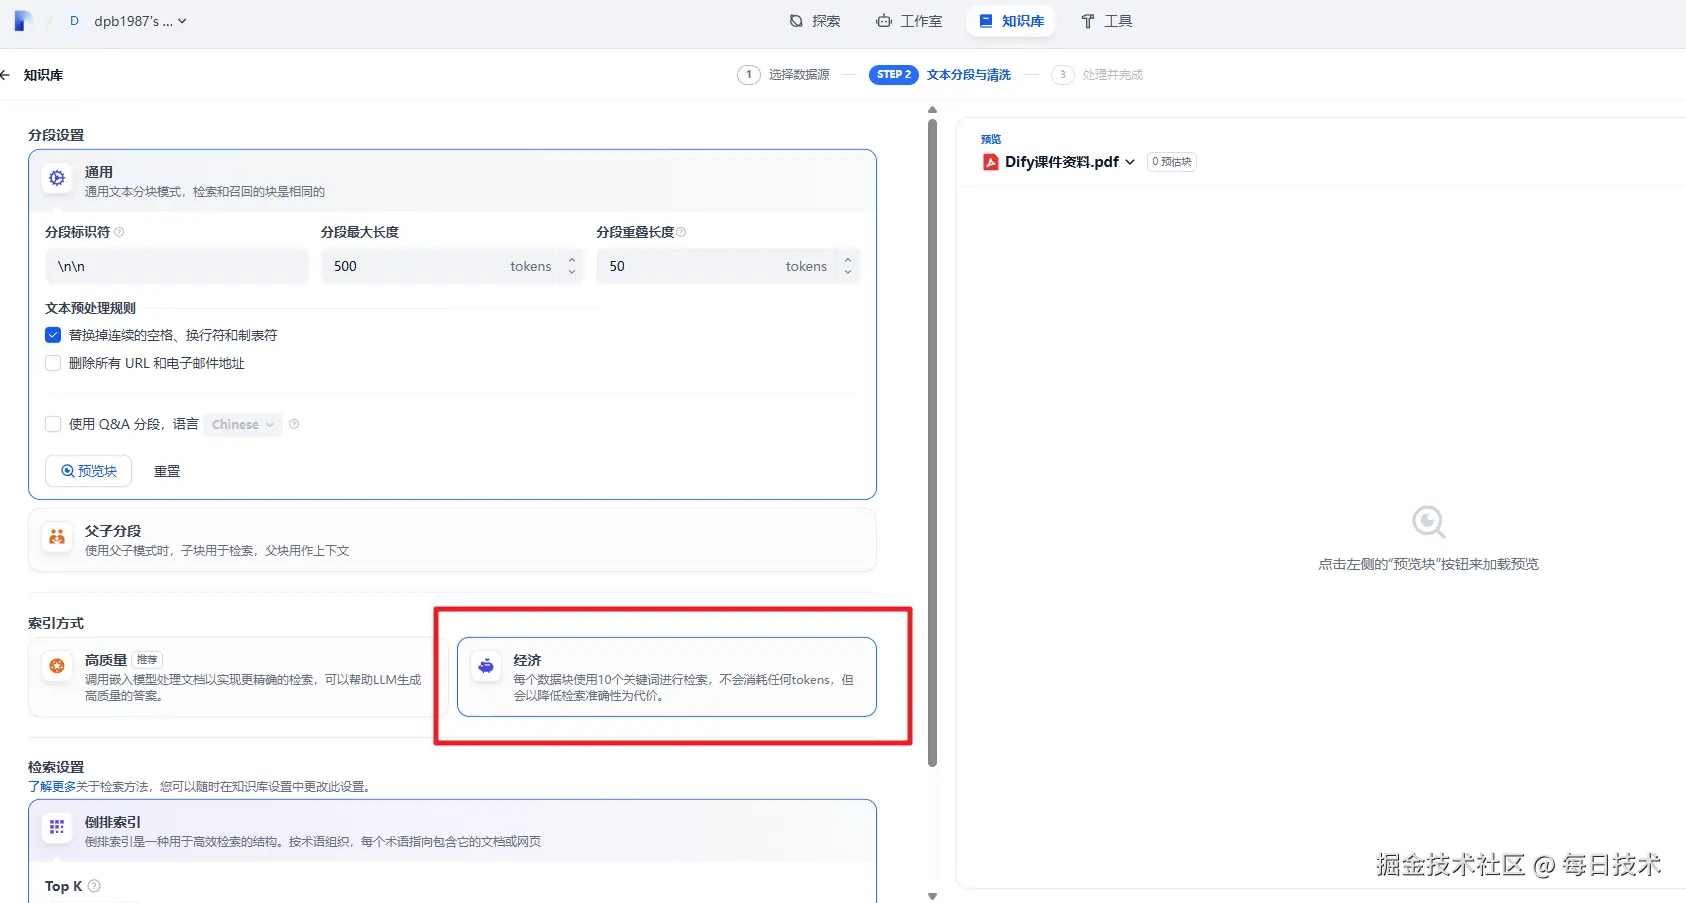The width and height of the screenshot is (1686, 903).
Task: Click the 工具 hammer icon
Action: pyautogui.click(x=1088, y=21)
